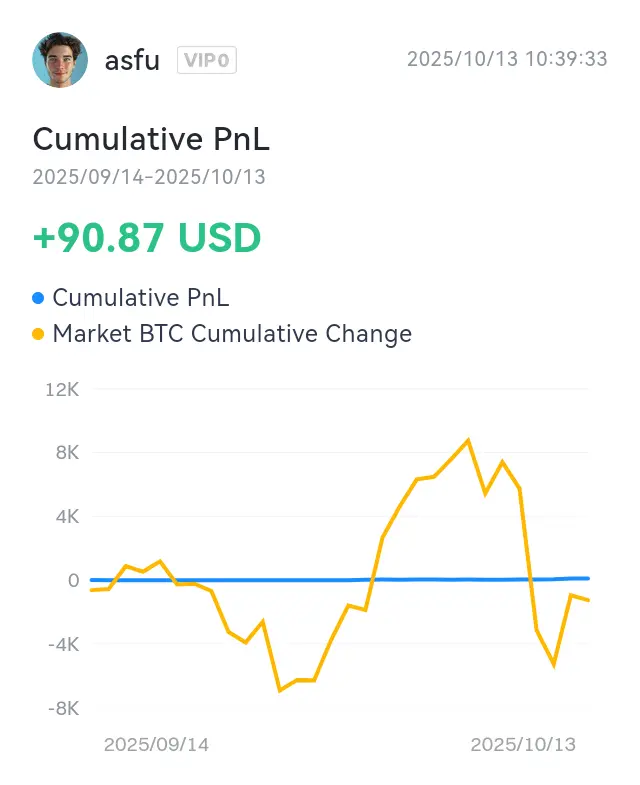Click the yellow Market BTC legend dot

(x=39, y=334)
